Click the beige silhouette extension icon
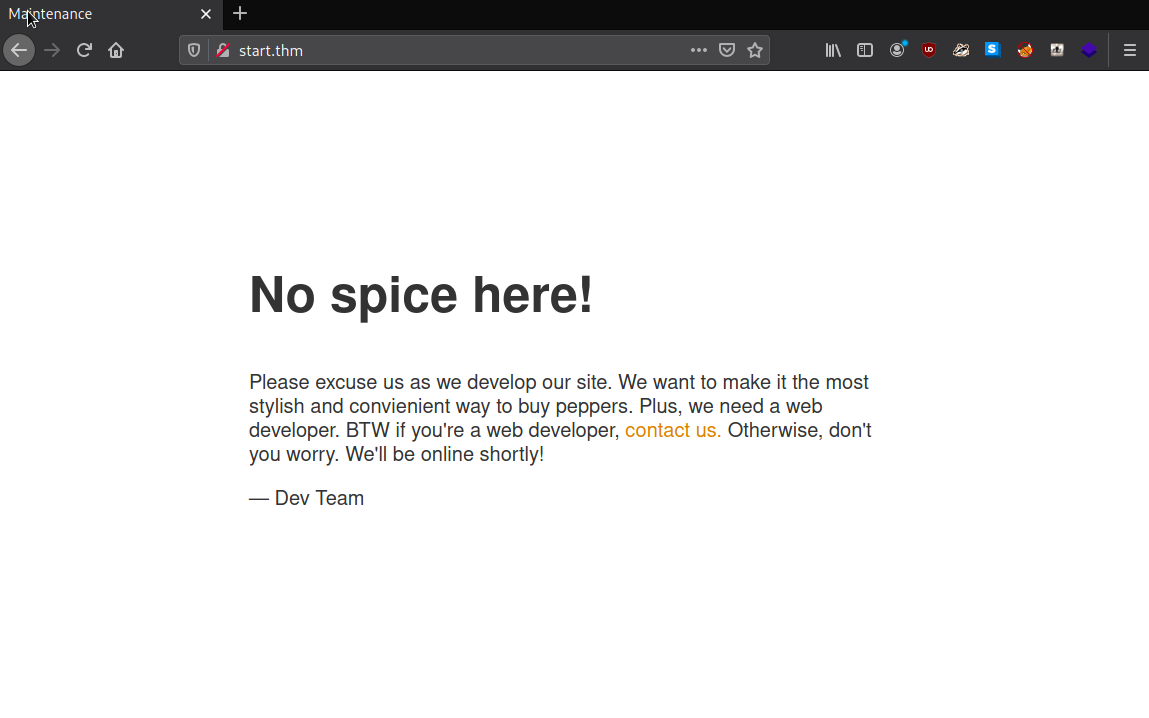Screen dimensions: 1149x718 [1057, 50]
